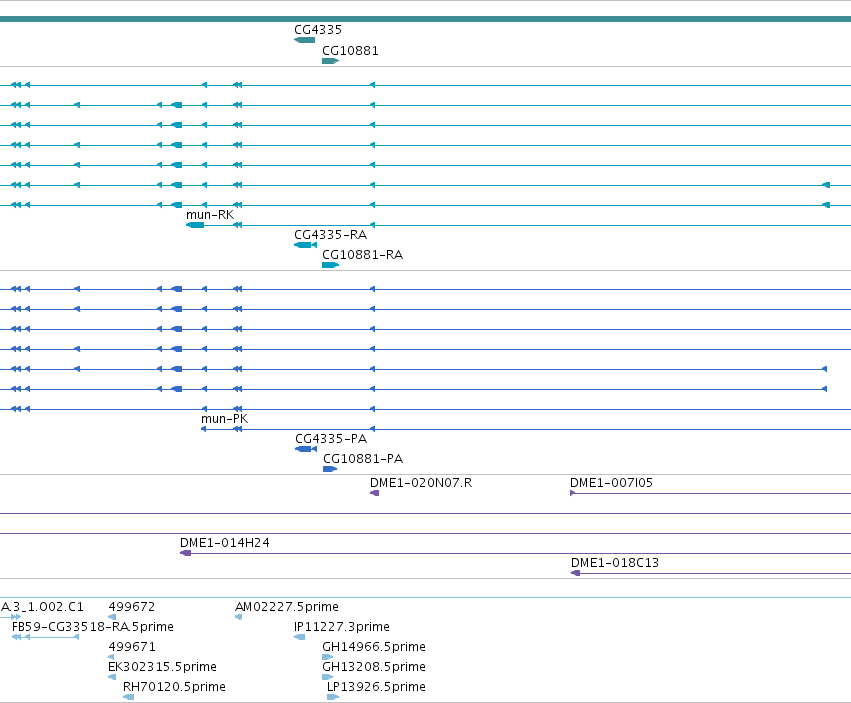
Task: Select the CG10881-RA transcript glyph
Action: [331, 265]
